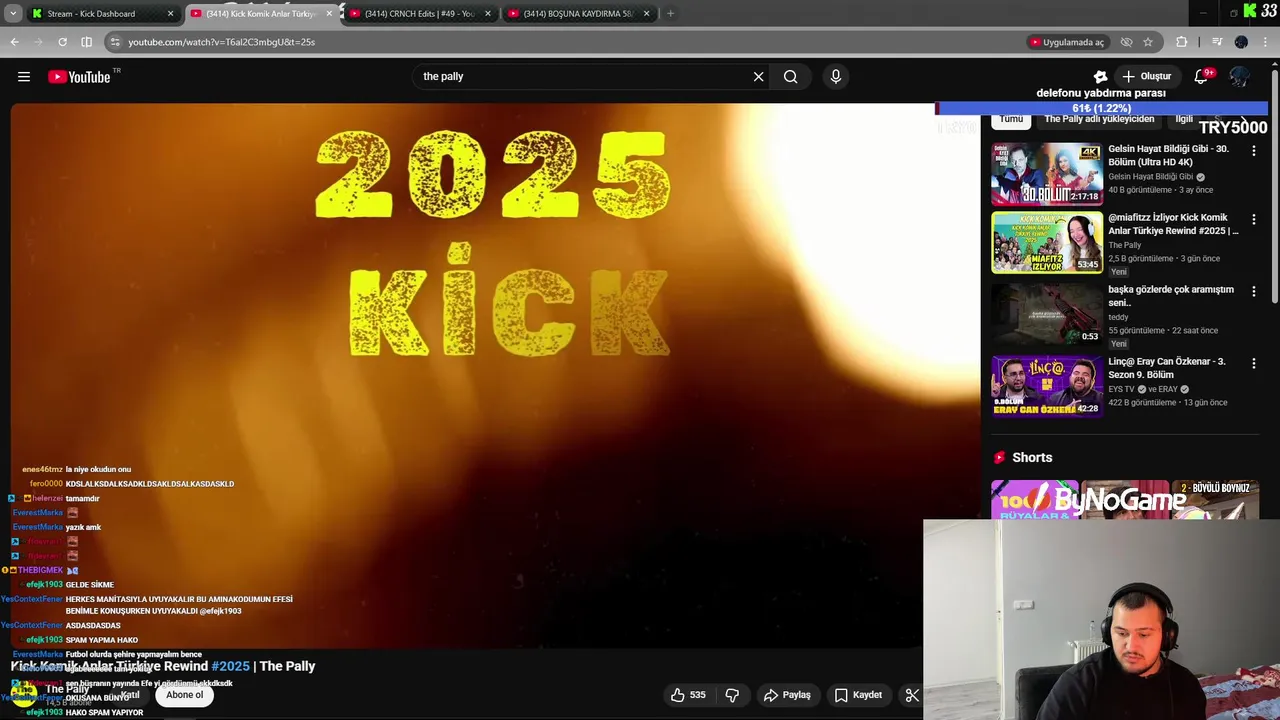Open YouTube notifications bell

point(1201,77)
